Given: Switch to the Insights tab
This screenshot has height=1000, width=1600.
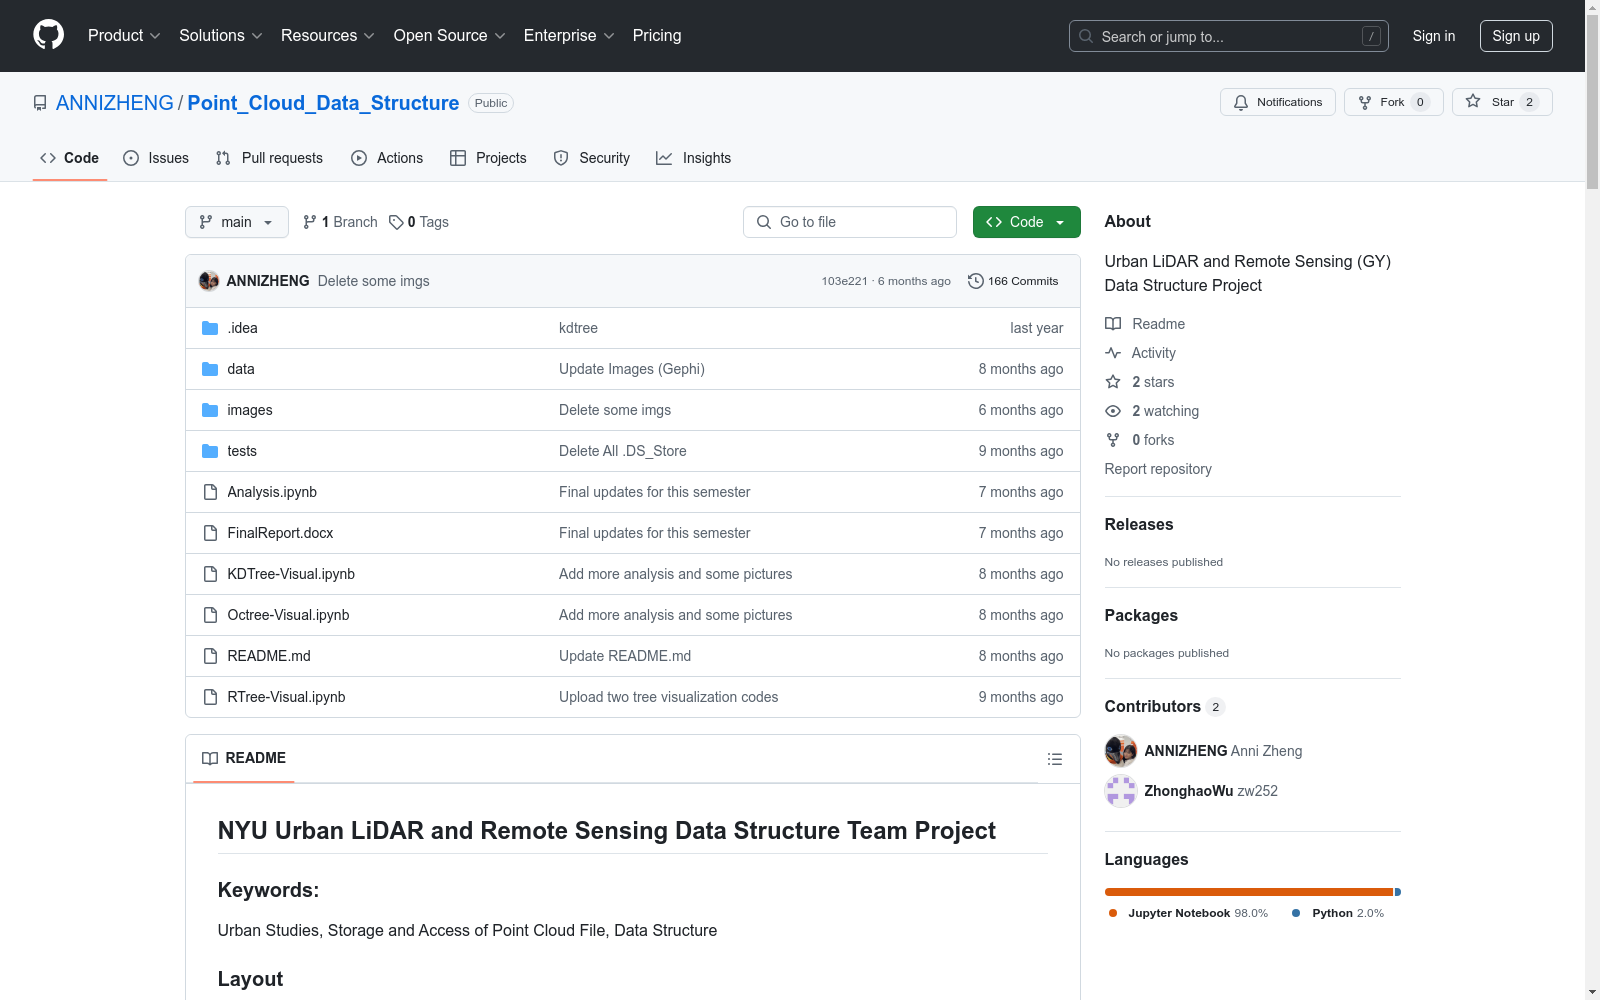Looking at the screenshot, I should click(694, 158).
